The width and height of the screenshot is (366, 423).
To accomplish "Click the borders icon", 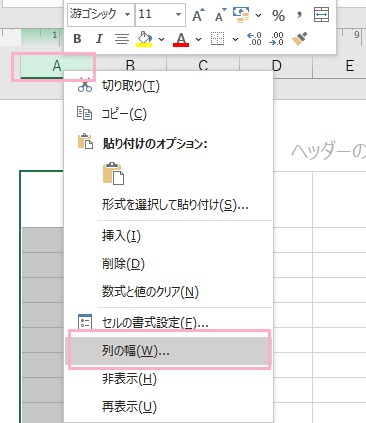I will coord(218,39).
